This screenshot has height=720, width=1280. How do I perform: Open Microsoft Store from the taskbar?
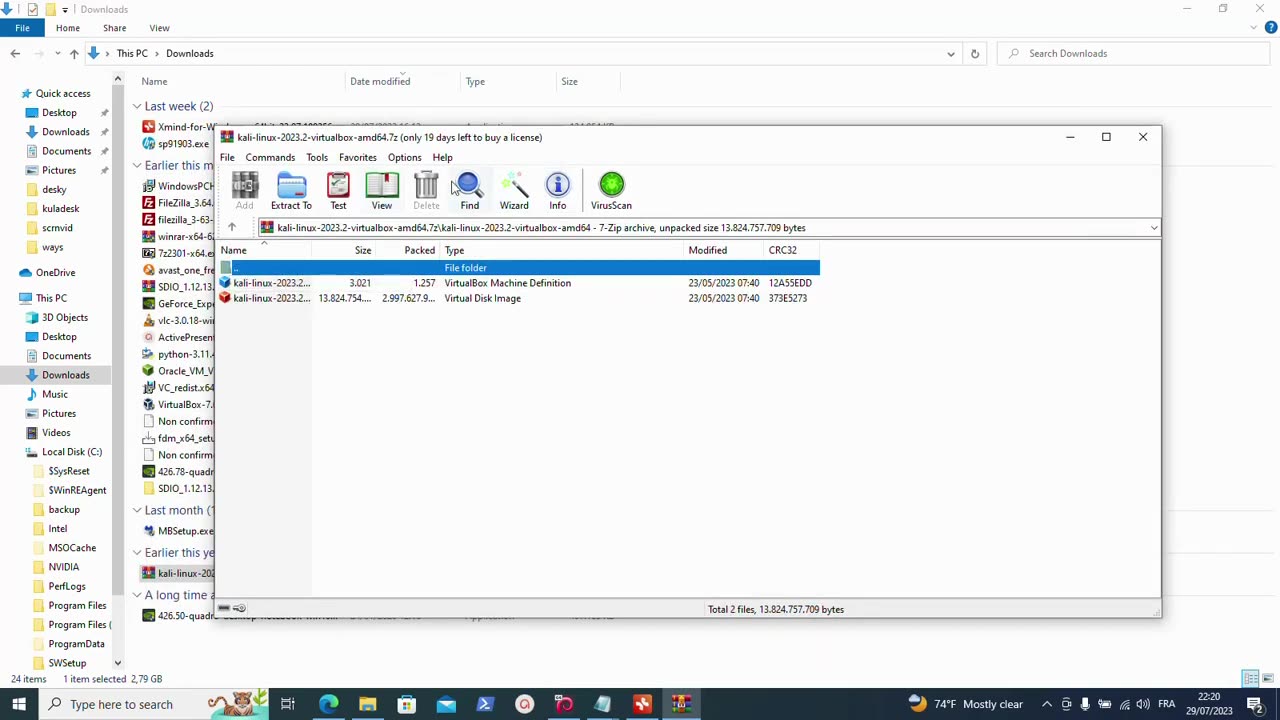(x=406, y=704)
